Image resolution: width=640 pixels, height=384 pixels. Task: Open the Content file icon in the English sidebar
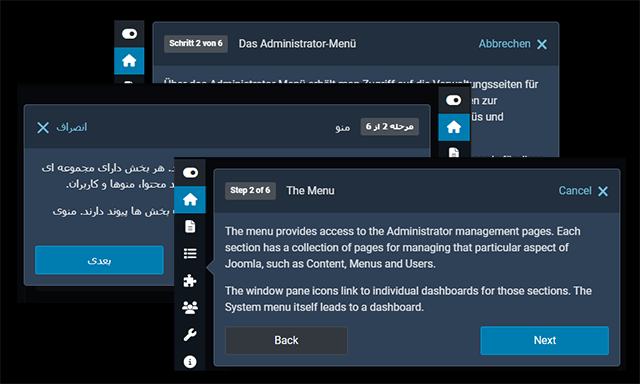coord(190,226)
